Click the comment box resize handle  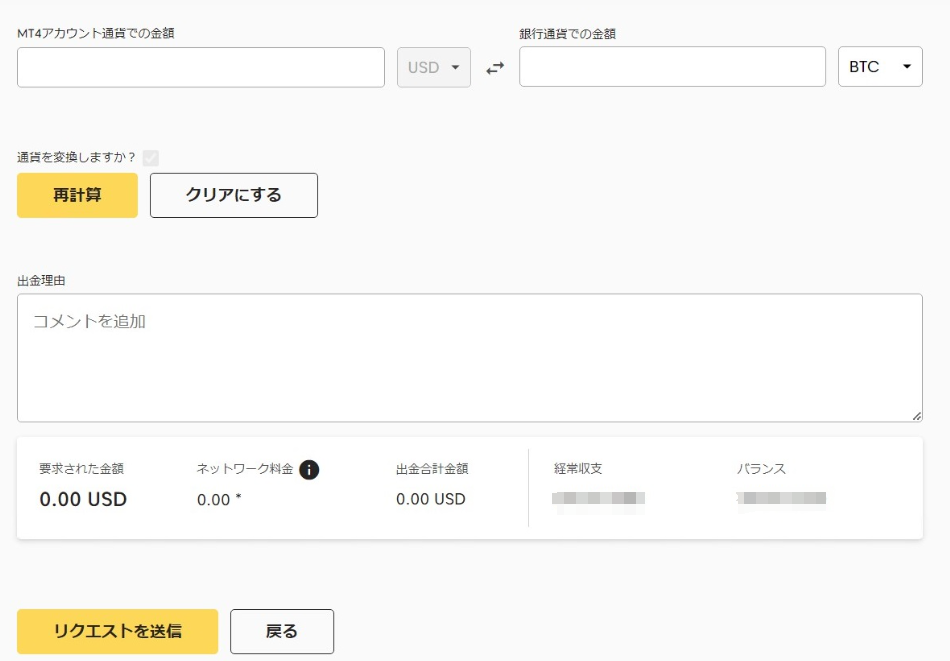(x=916, y=415)
